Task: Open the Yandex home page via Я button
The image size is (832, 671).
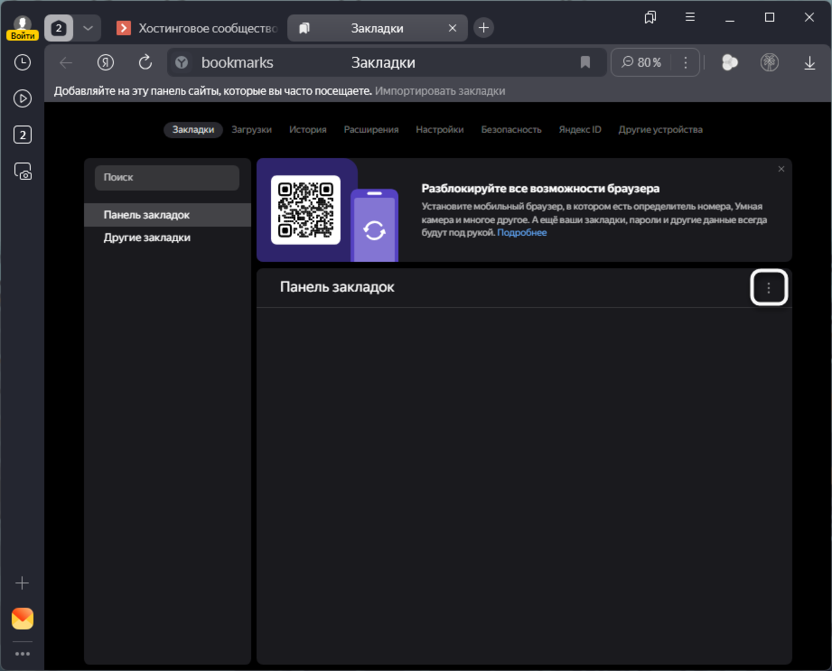Action: click(106, 63)
